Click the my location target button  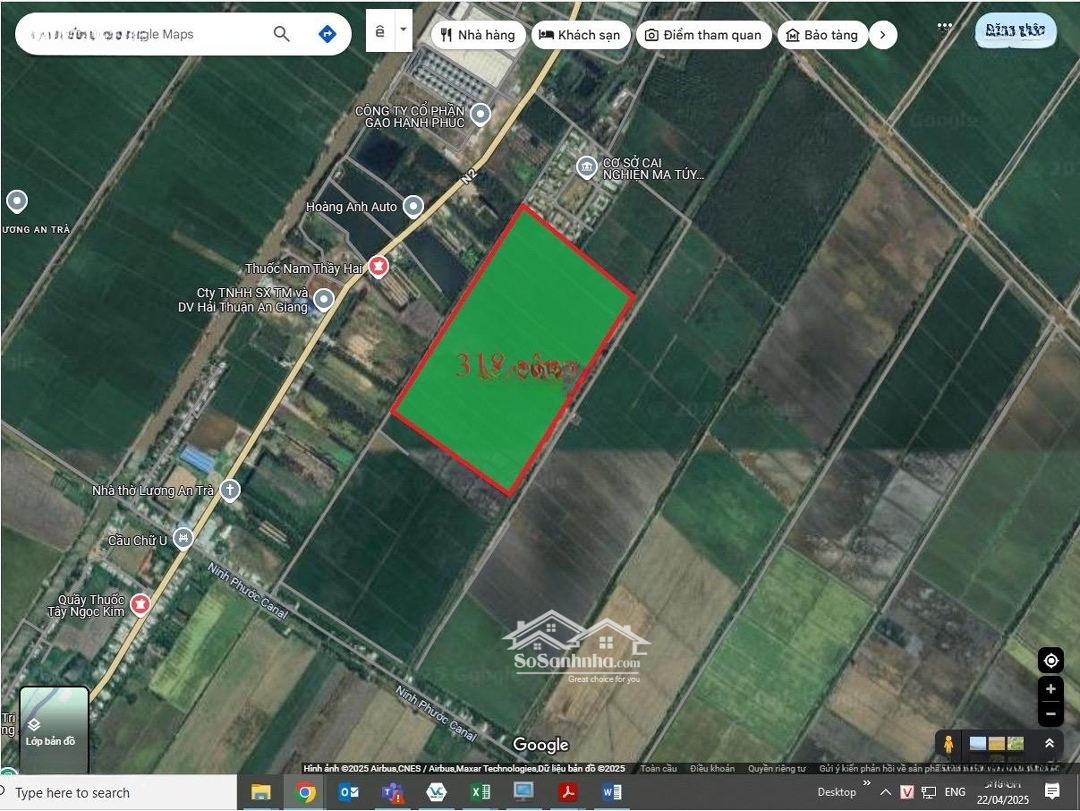click(1050, 661)
